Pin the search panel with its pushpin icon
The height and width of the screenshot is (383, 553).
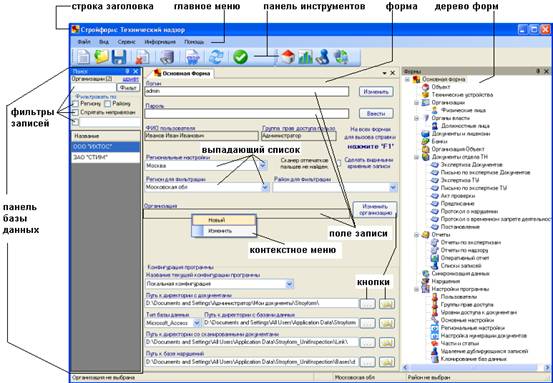(128, 71)
